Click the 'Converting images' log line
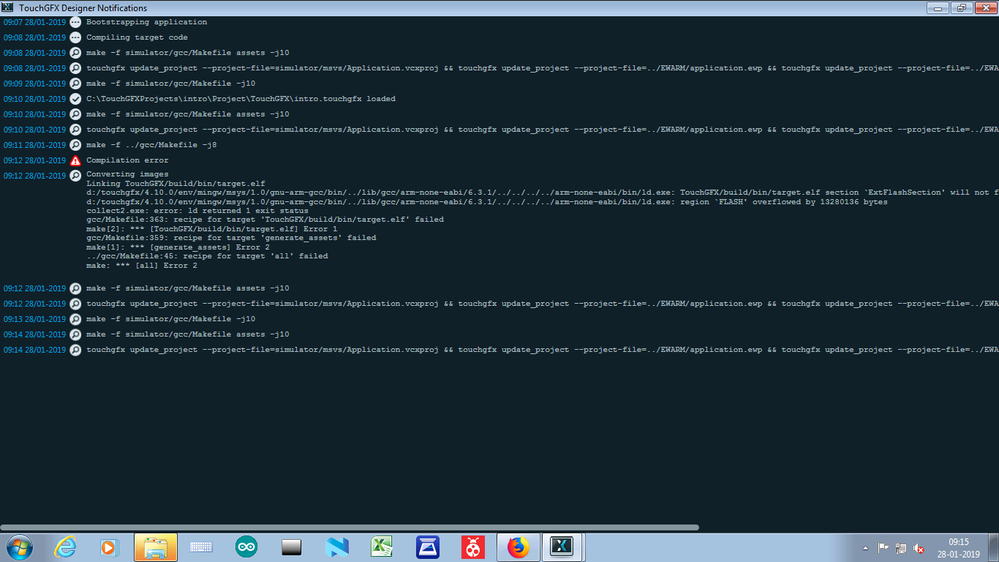This screenshot has width=999, height=562. tap(127, 174)
